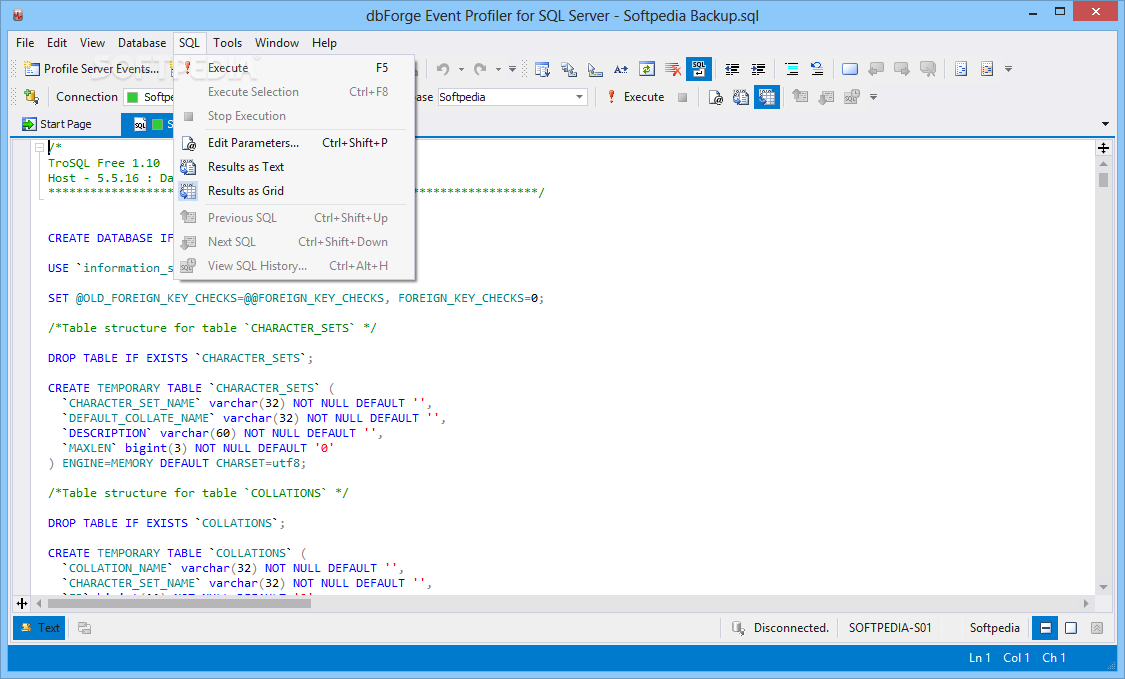Click the Undo arrow icon
This screenshot has height=679, width=1125.
point(443,69)
